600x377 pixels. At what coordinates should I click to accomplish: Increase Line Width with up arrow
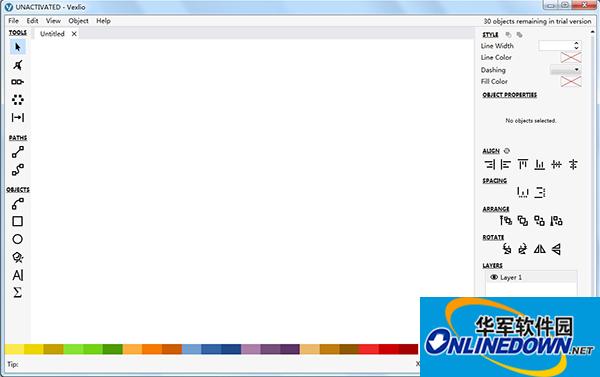(x=576, y=43)
